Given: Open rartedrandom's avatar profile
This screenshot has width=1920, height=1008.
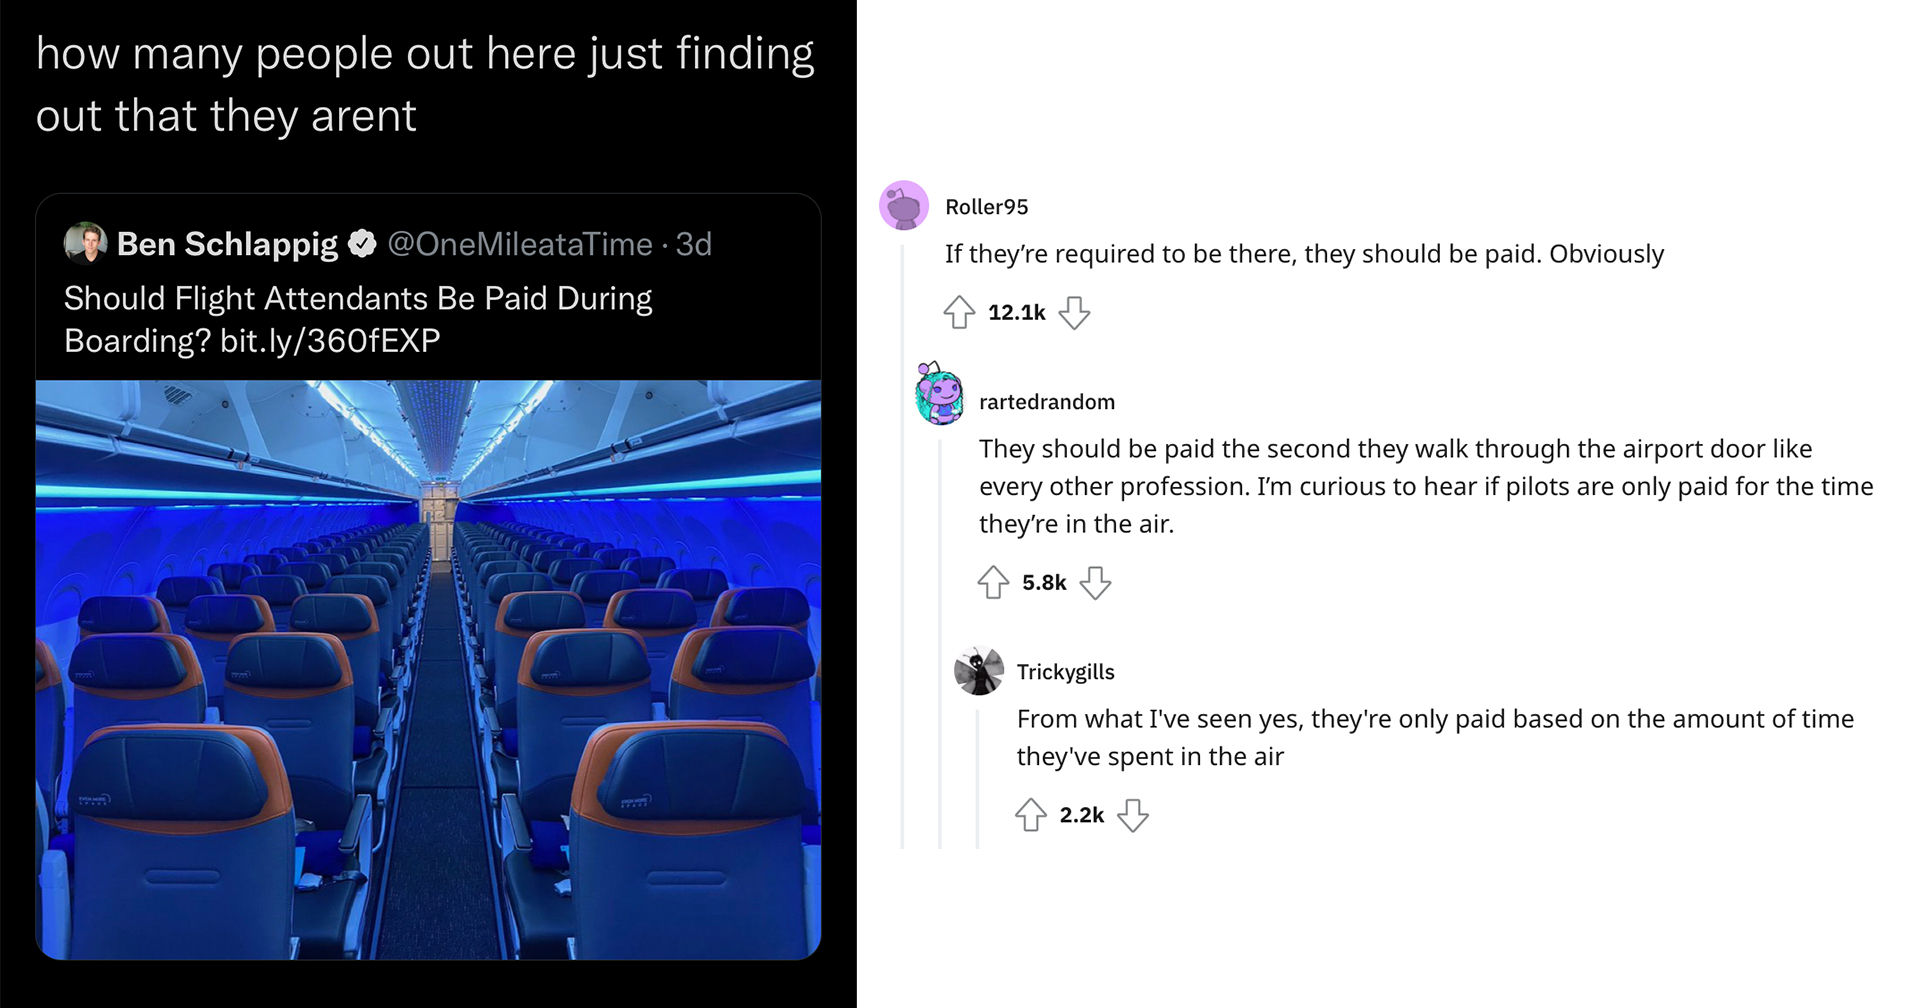Looking at the screenshot, I should 940,394.
